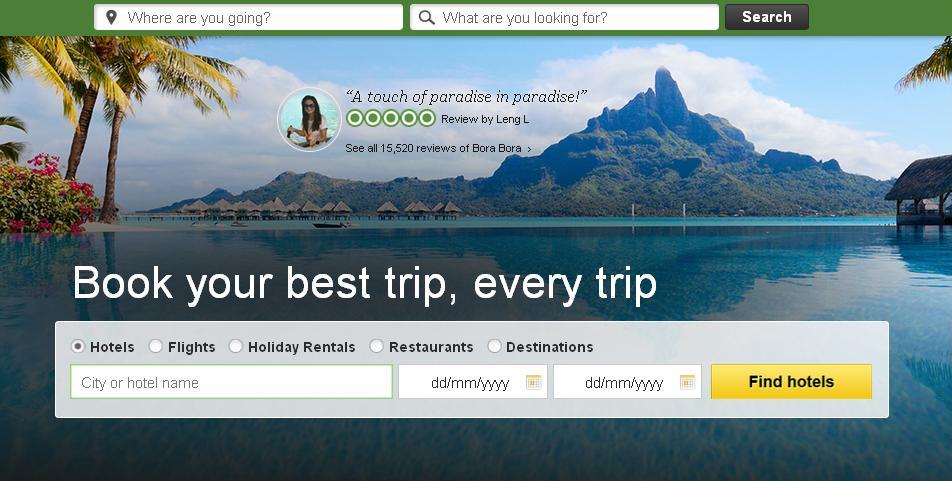Select the Flights radio button
Image resolution: width=952 pixels, height=481 pixels.
[156, 346]
